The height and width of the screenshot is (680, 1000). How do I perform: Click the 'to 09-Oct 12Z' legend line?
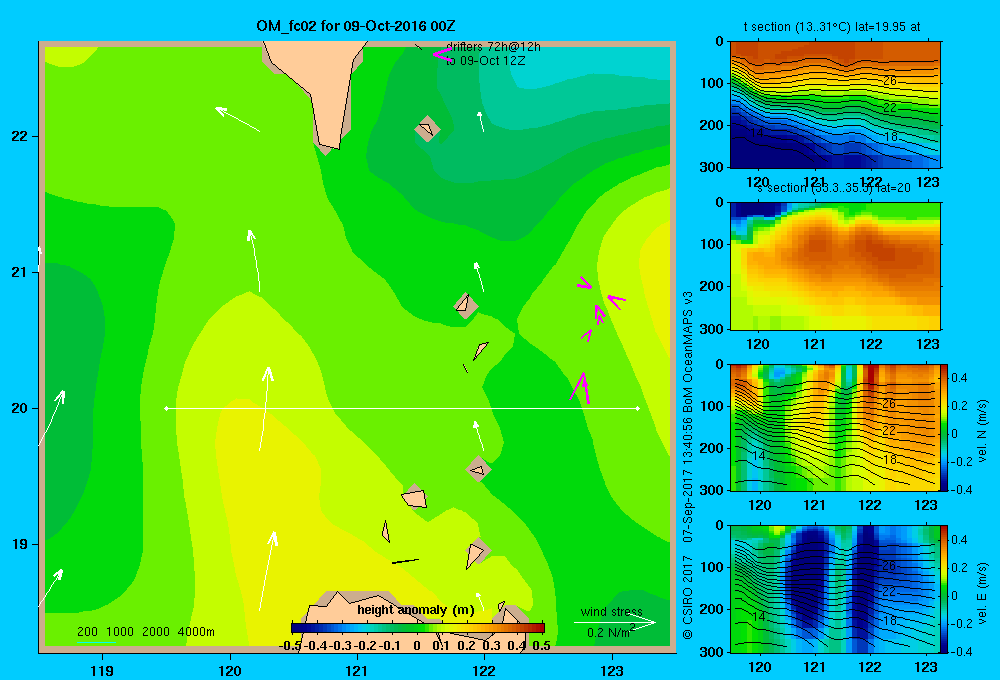pyautogui.click(x=485, y=61)
